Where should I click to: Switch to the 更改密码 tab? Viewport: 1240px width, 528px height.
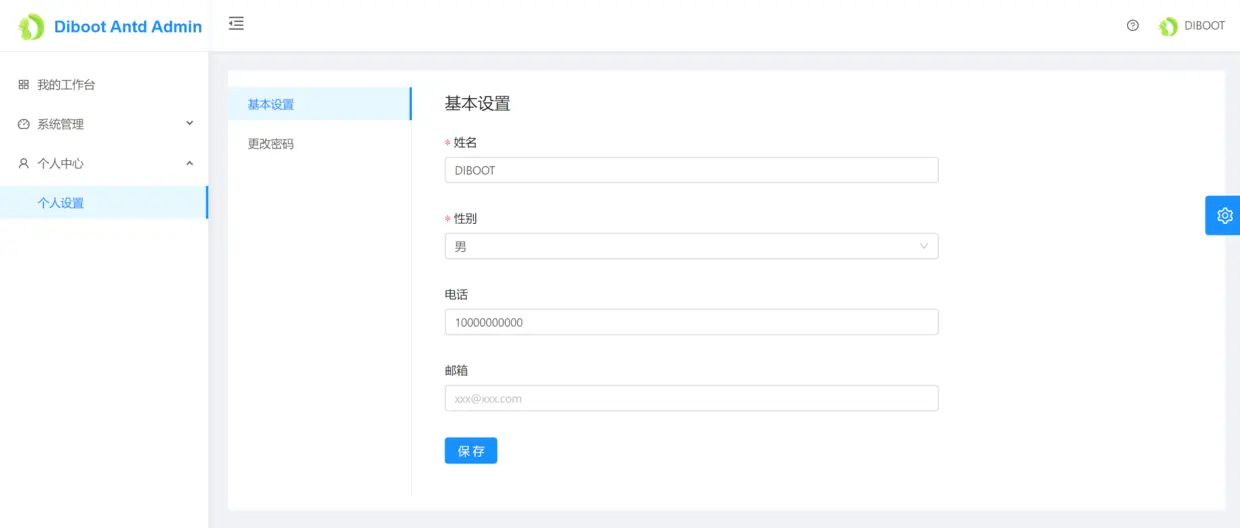click(319, 144)
